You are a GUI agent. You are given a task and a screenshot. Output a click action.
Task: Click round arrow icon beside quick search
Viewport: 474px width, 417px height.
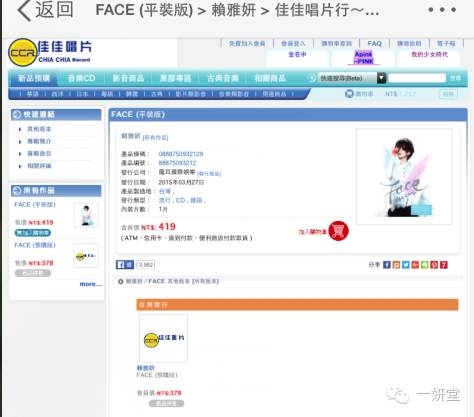tap(311, 78)
